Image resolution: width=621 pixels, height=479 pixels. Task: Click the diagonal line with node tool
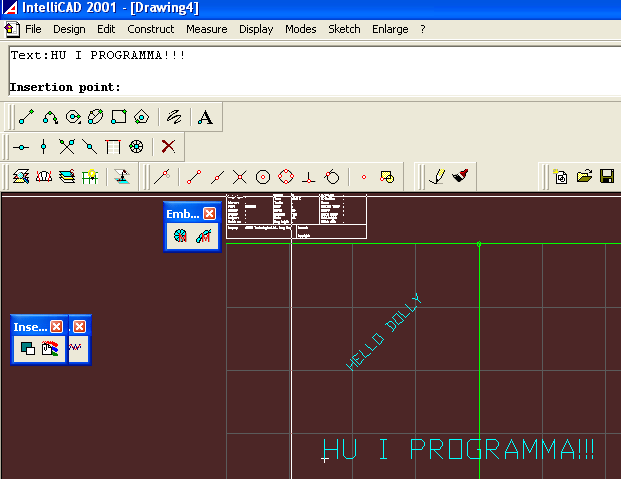[x=90, y=147]
